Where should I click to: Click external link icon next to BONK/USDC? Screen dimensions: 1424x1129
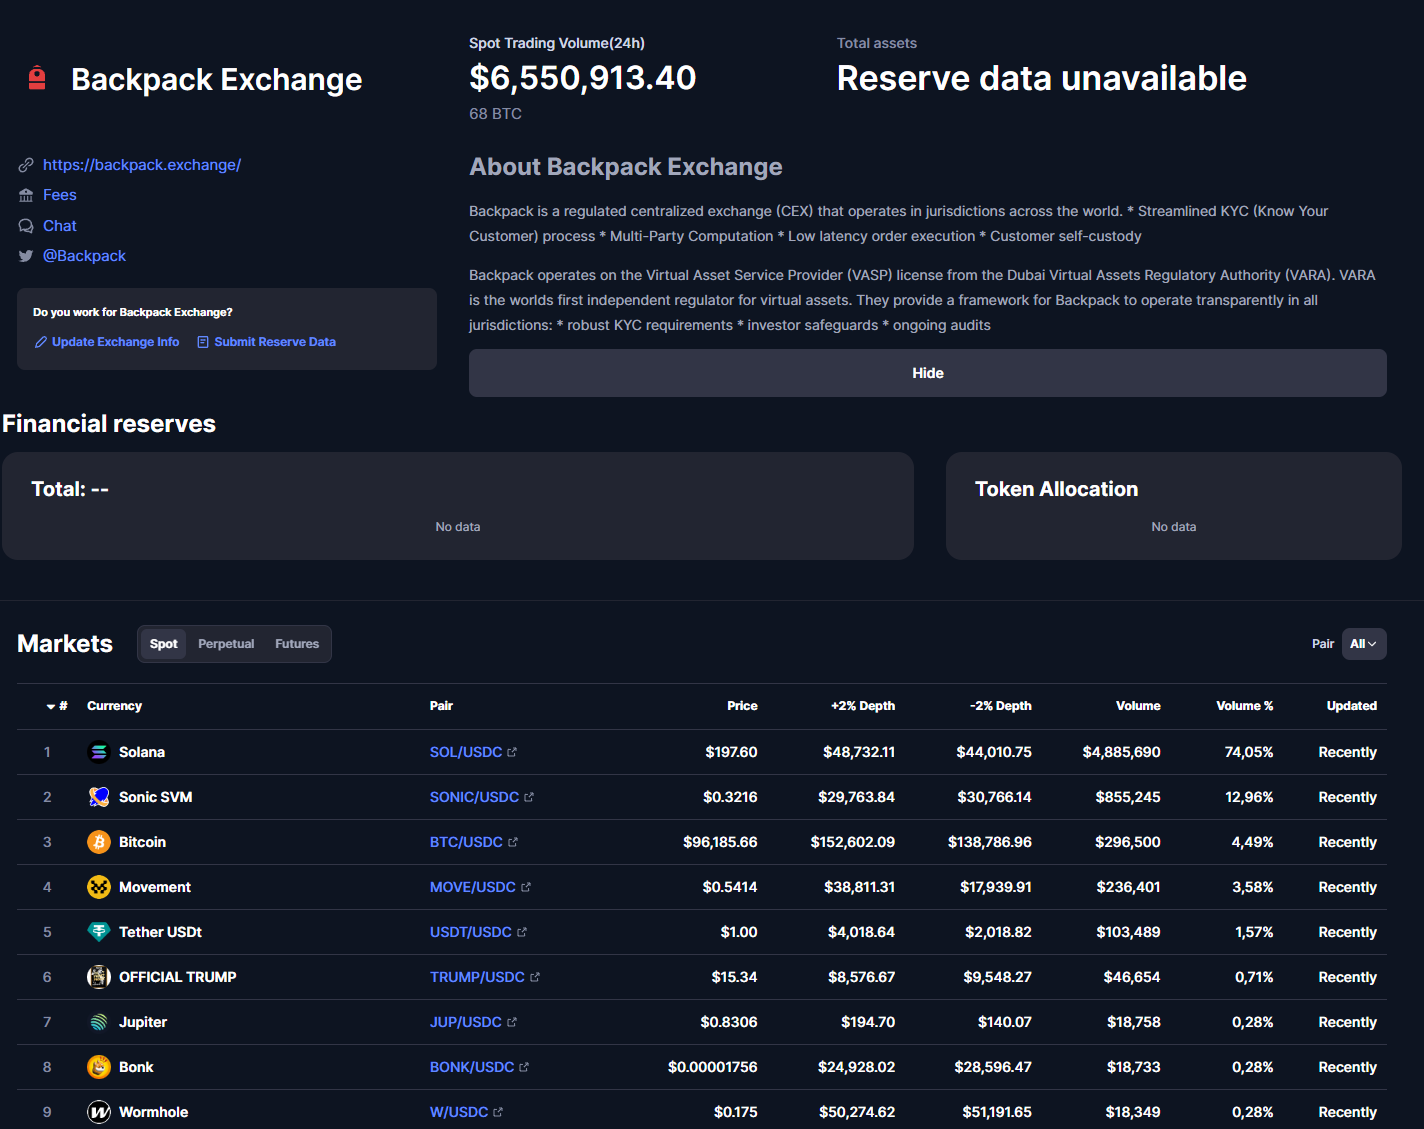(524, 1067)
